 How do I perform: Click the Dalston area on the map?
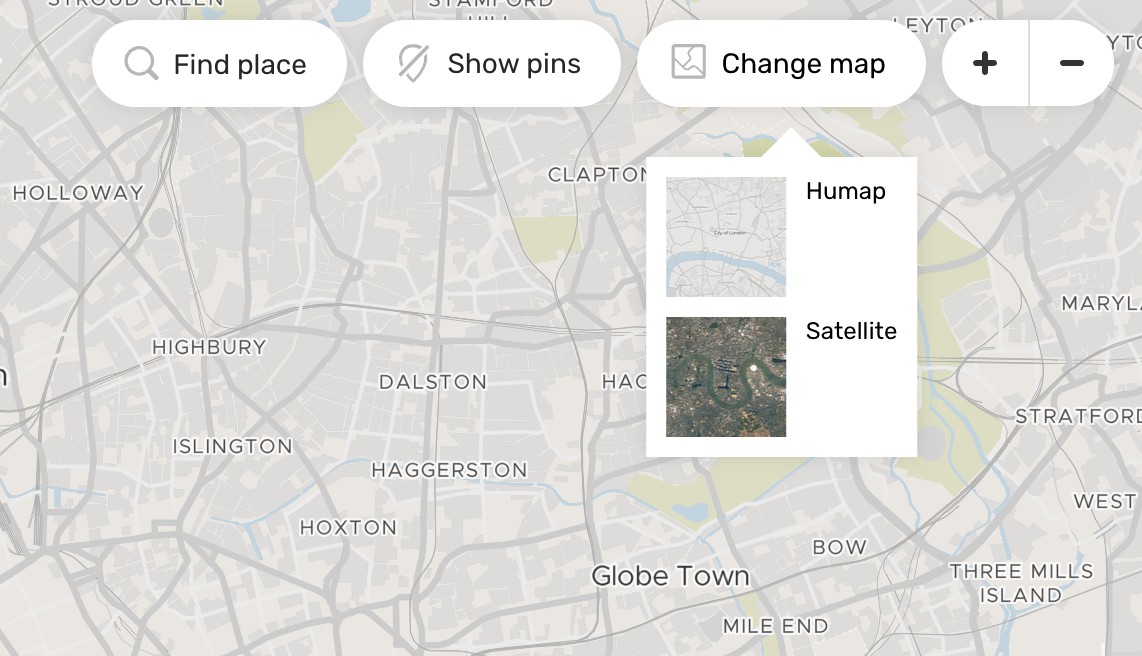click(432, 382)
